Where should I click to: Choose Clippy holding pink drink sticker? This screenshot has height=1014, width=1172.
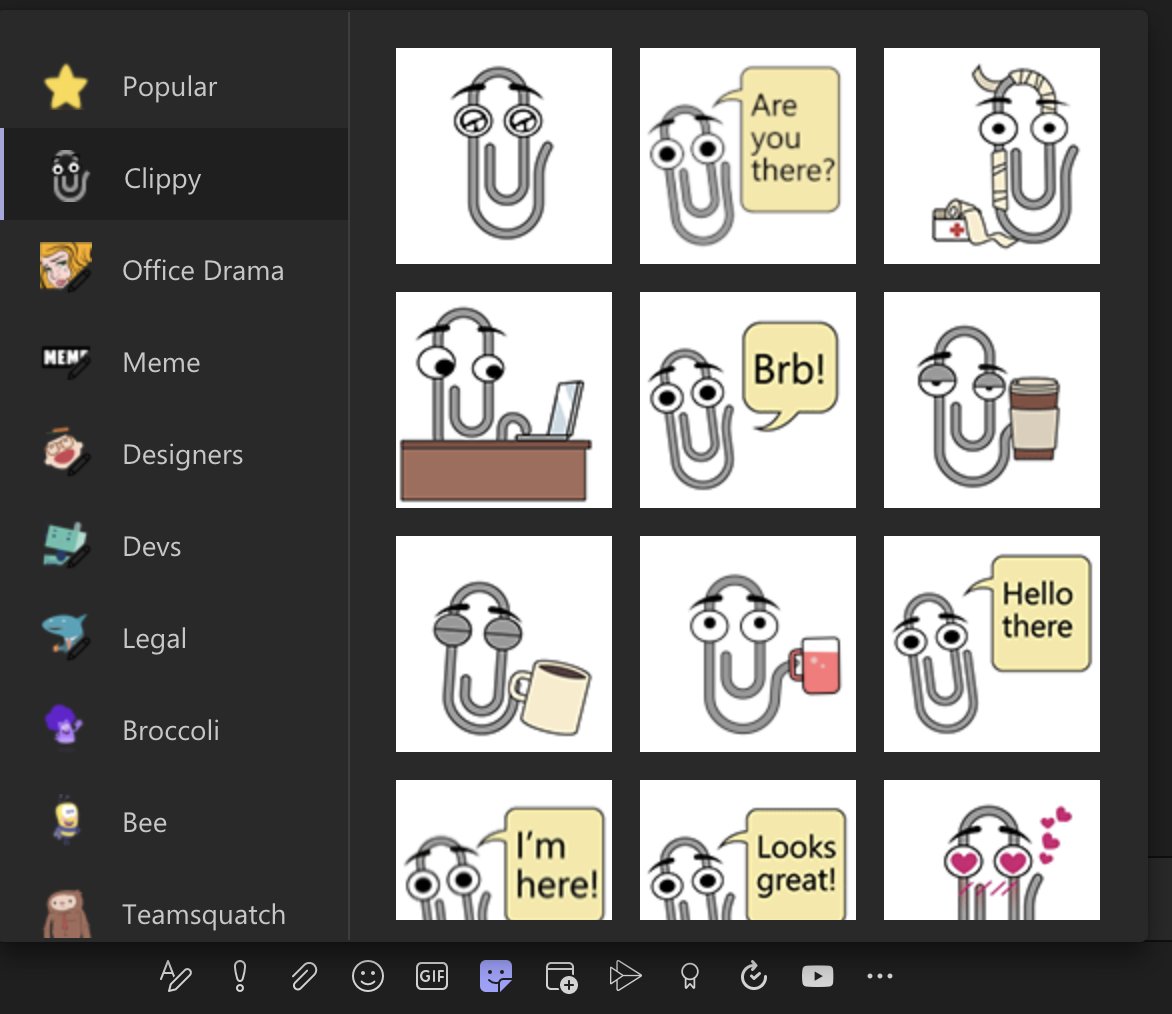pyautogui.click(x=747, y=644)
